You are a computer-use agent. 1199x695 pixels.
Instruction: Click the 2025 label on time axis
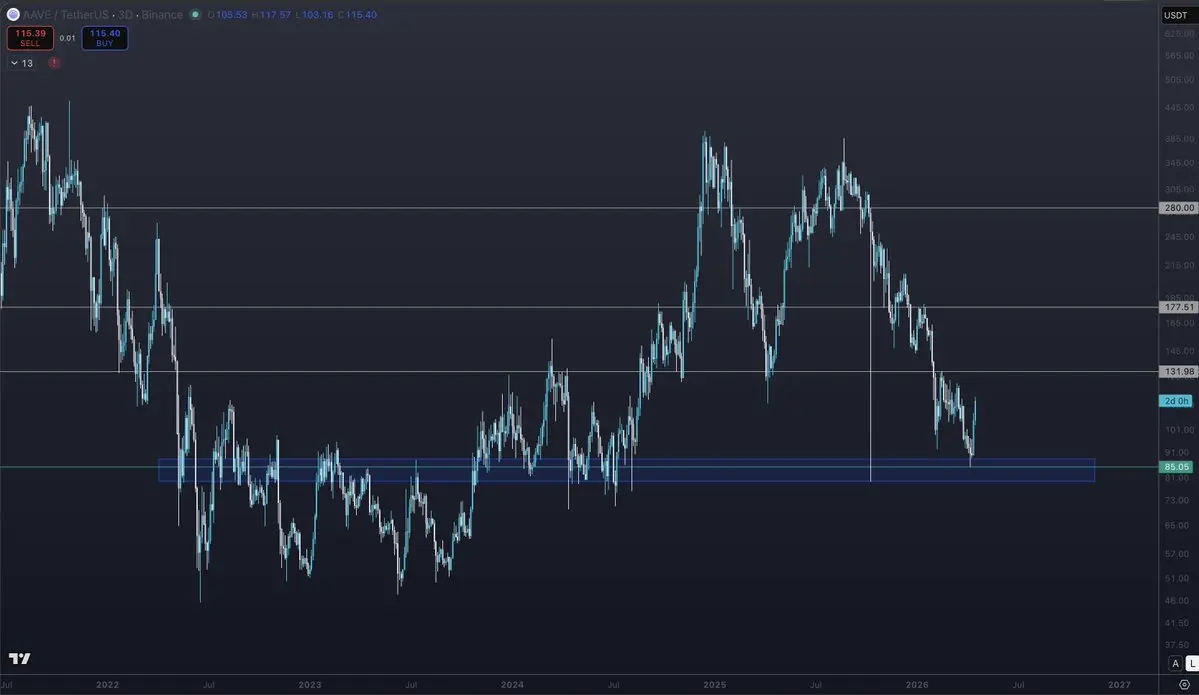tap(715, 685)
